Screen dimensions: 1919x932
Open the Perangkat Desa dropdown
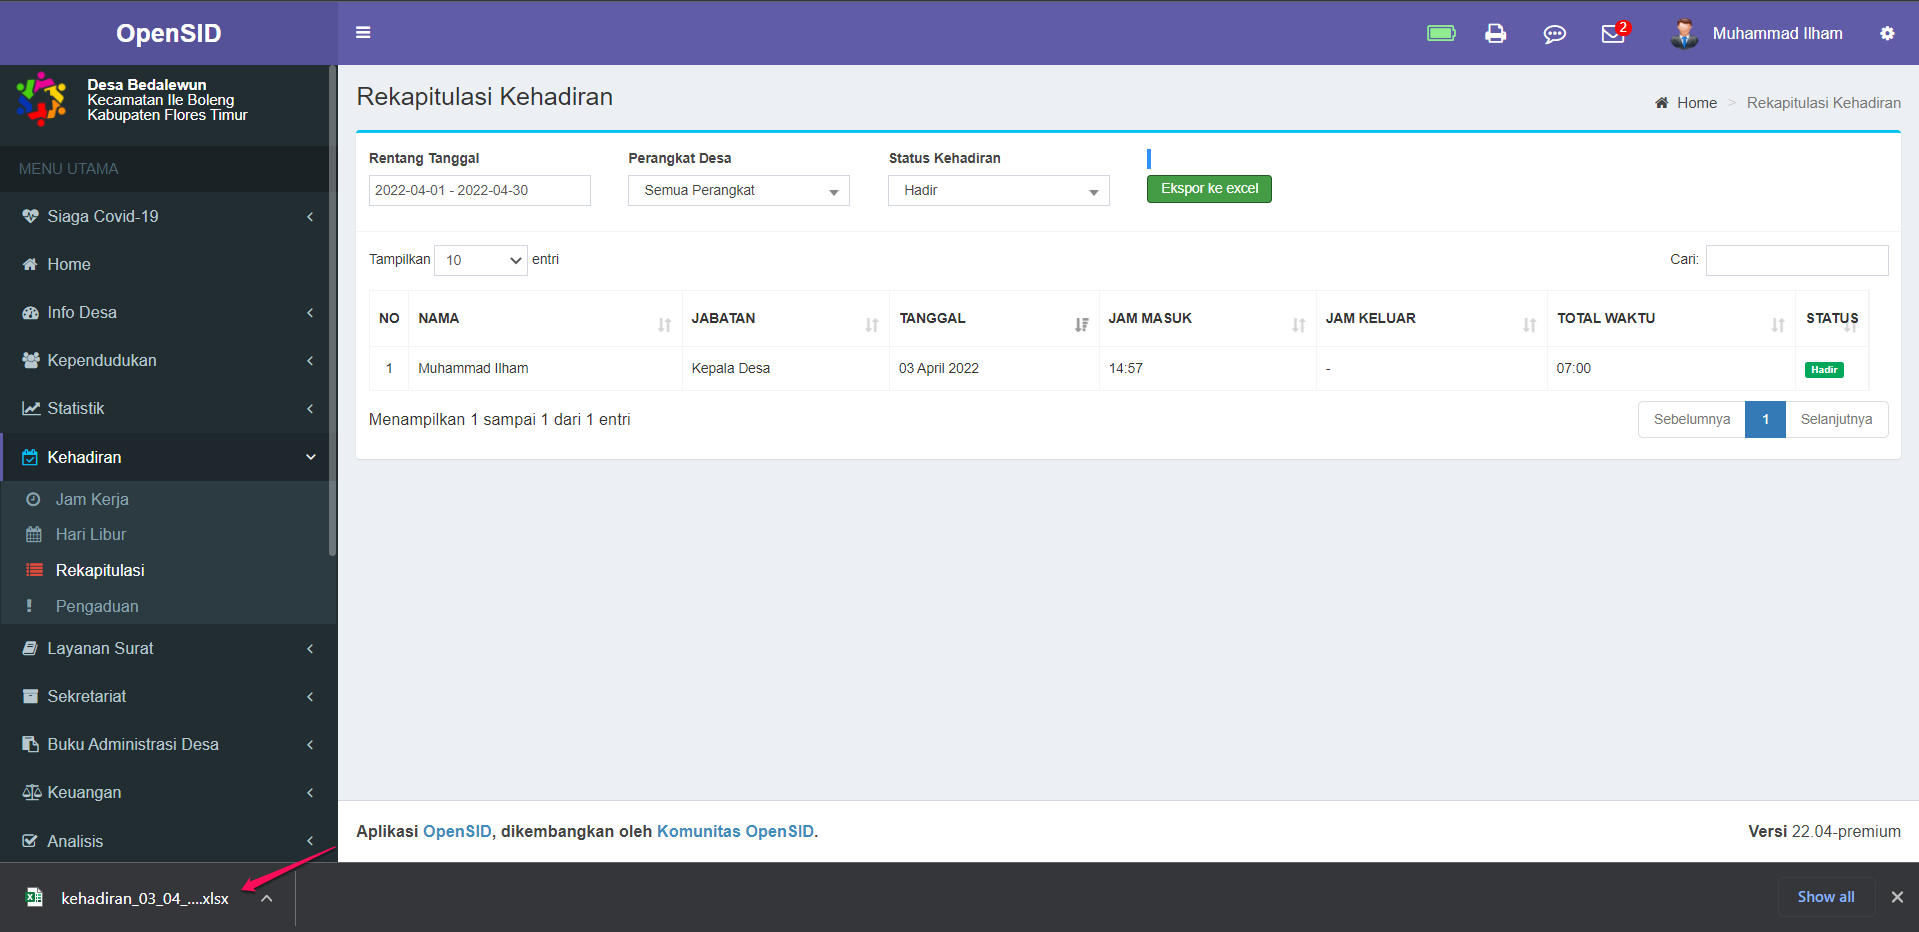tap(739, 190)
